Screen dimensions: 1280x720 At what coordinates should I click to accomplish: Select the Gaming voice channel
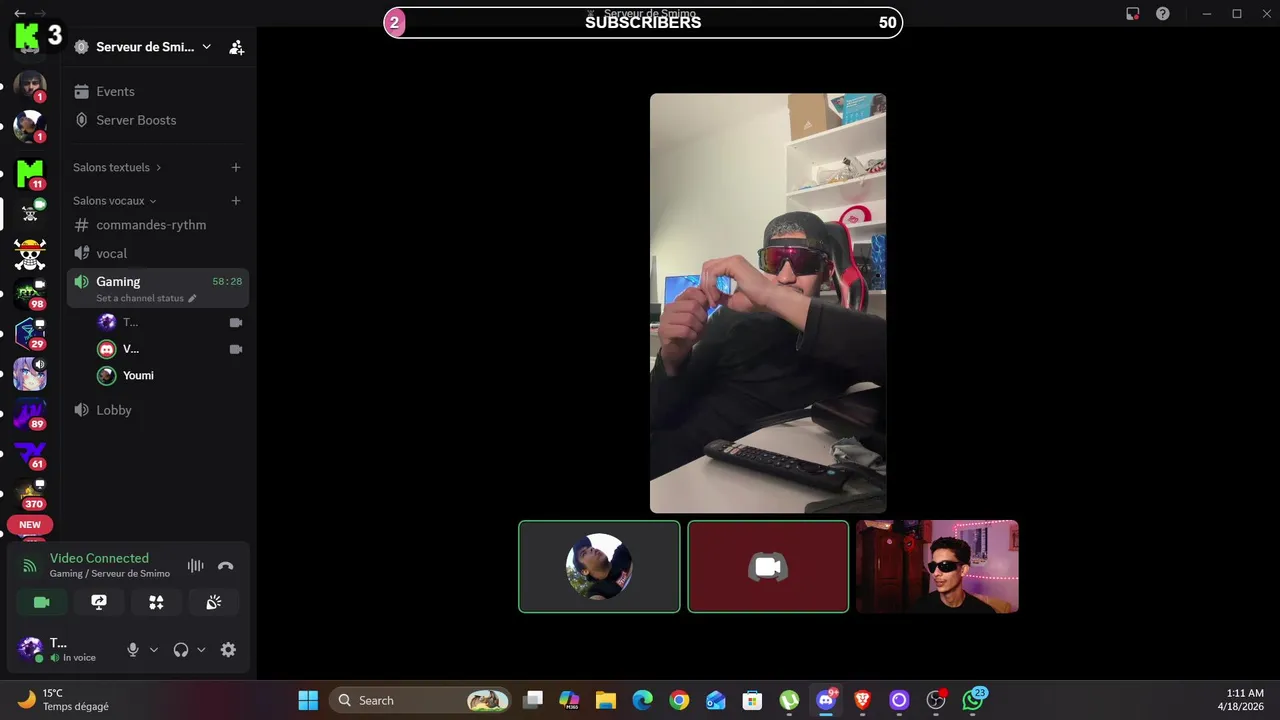[158, 288]
